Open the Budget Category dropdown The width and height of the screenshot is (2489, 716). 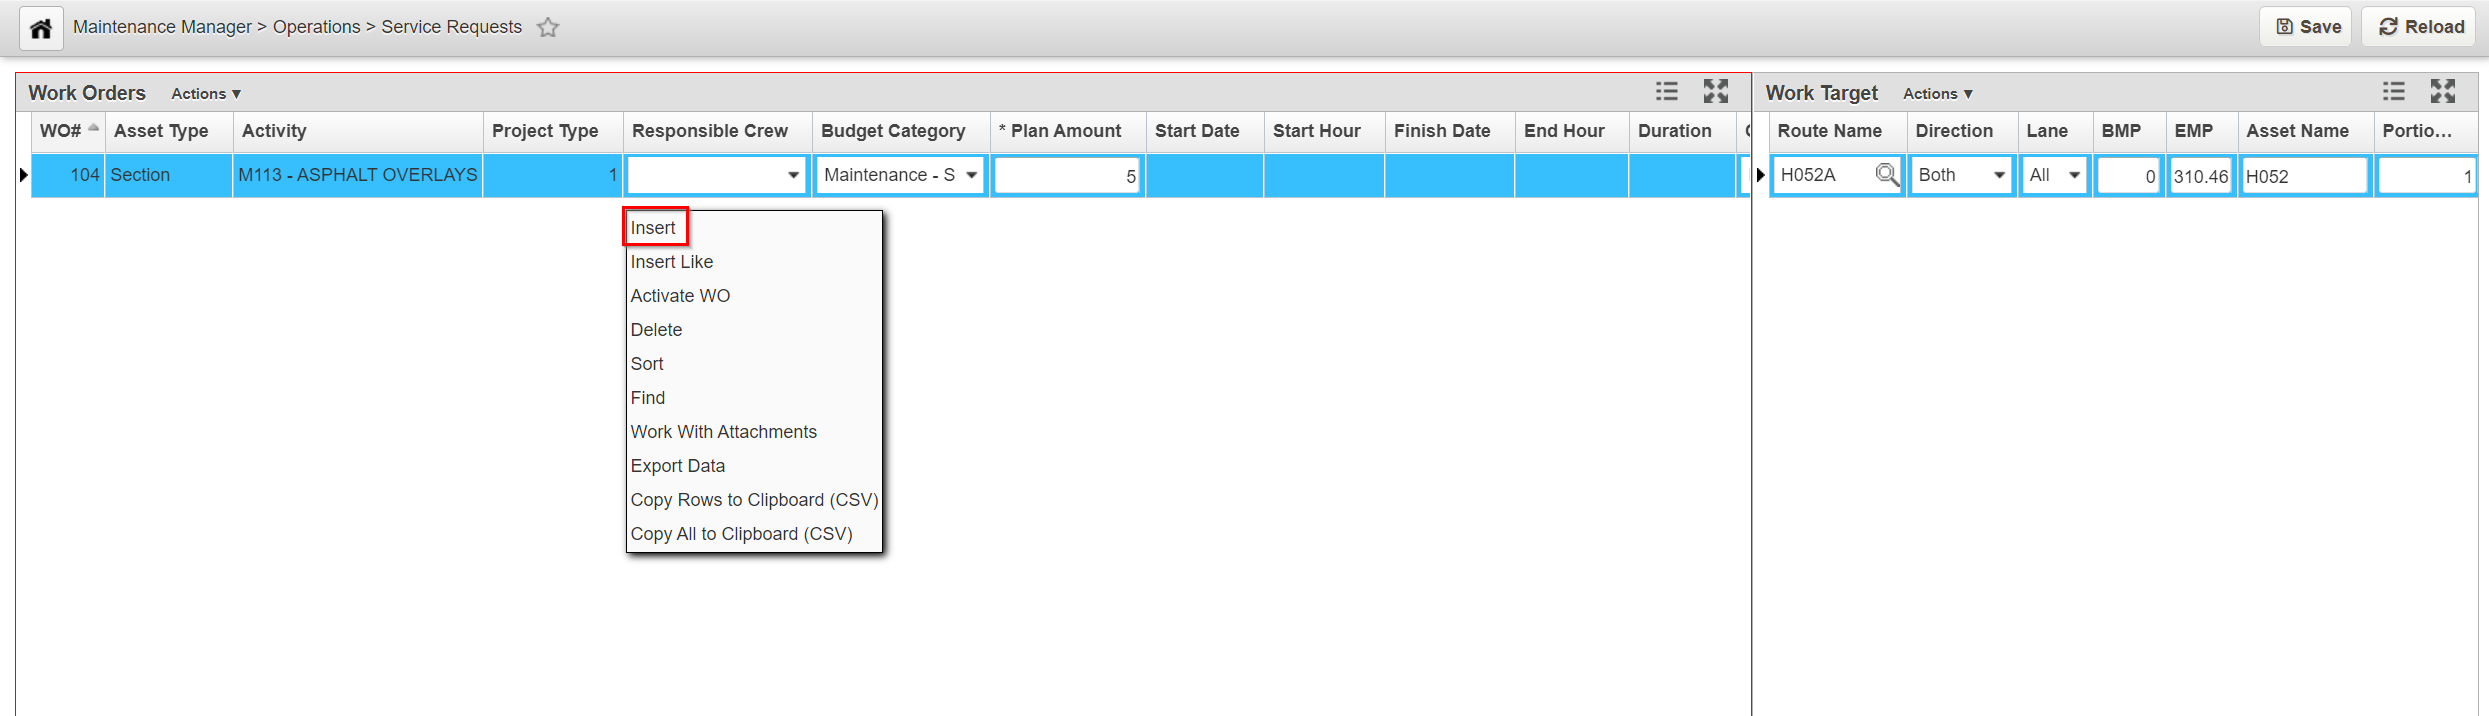pos(971,175)
